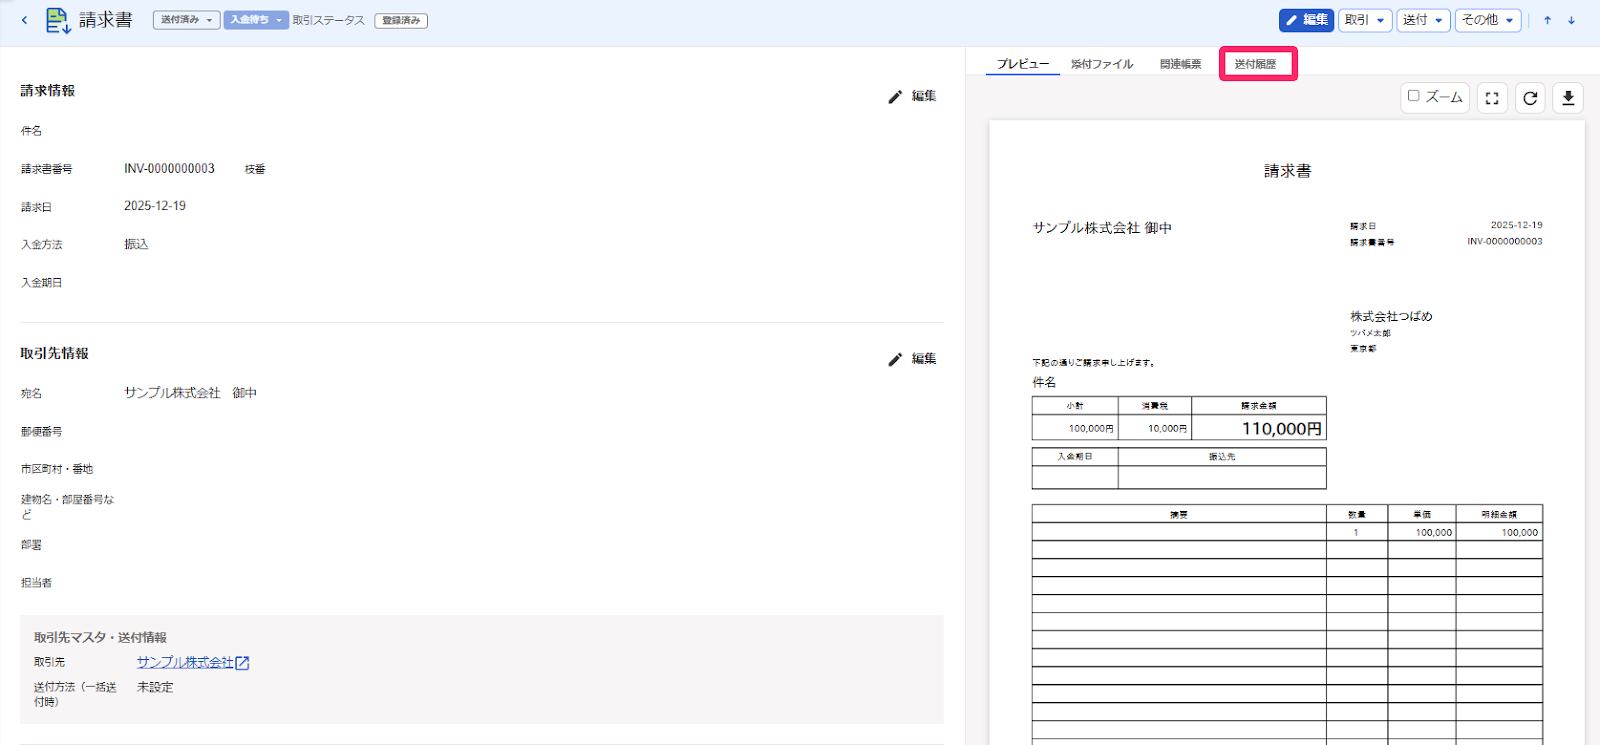Viewport: 1600px width, 745px height.
Task: Go to previous record with up arrow
Action: (1547, 20)
